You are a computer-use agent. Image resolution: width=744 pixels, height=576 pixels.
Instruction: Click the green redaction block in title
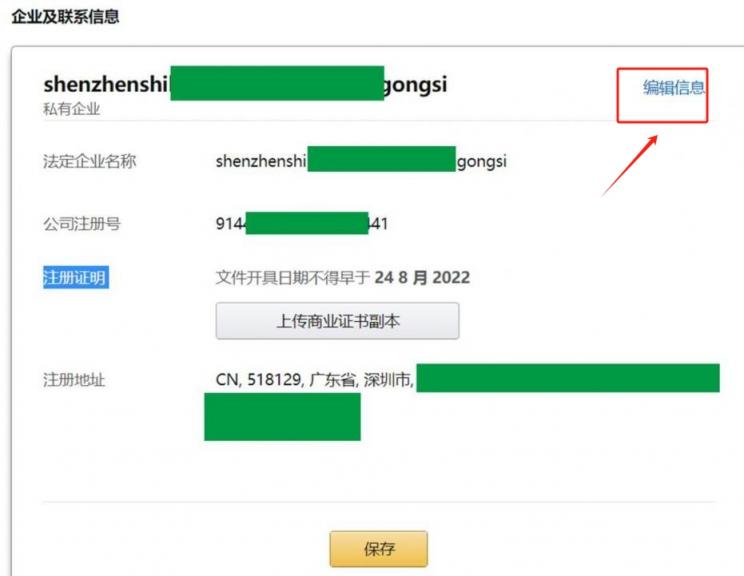(277, 84)
